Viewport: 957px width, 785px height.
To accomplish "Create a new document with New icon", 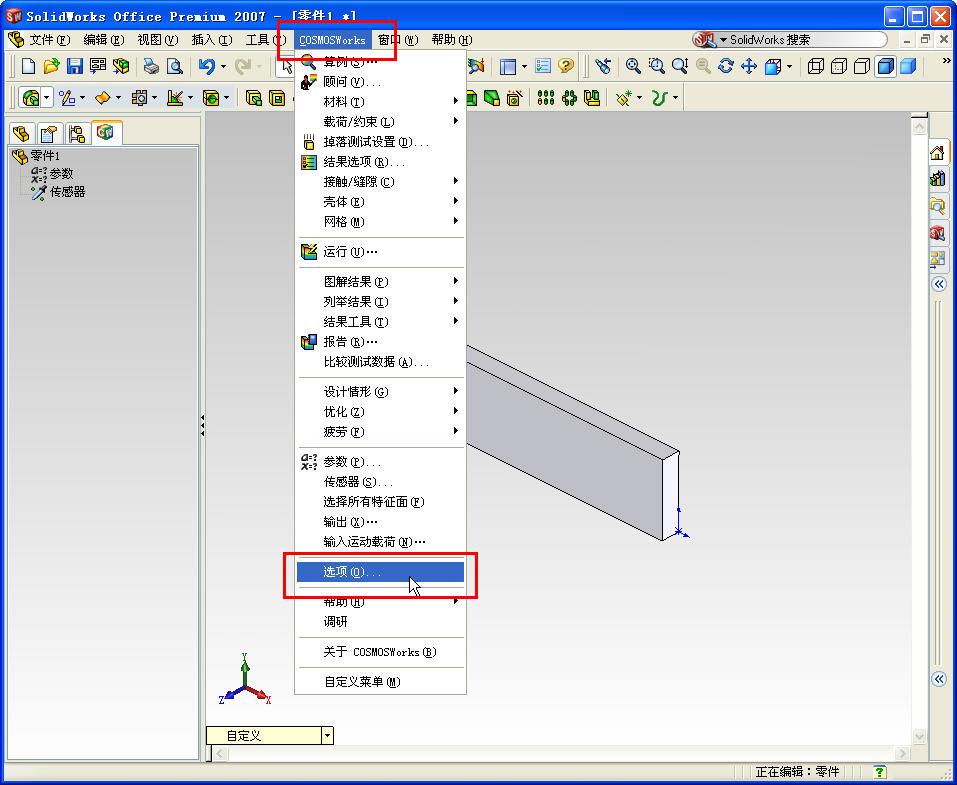I will [x=28, y=66].
